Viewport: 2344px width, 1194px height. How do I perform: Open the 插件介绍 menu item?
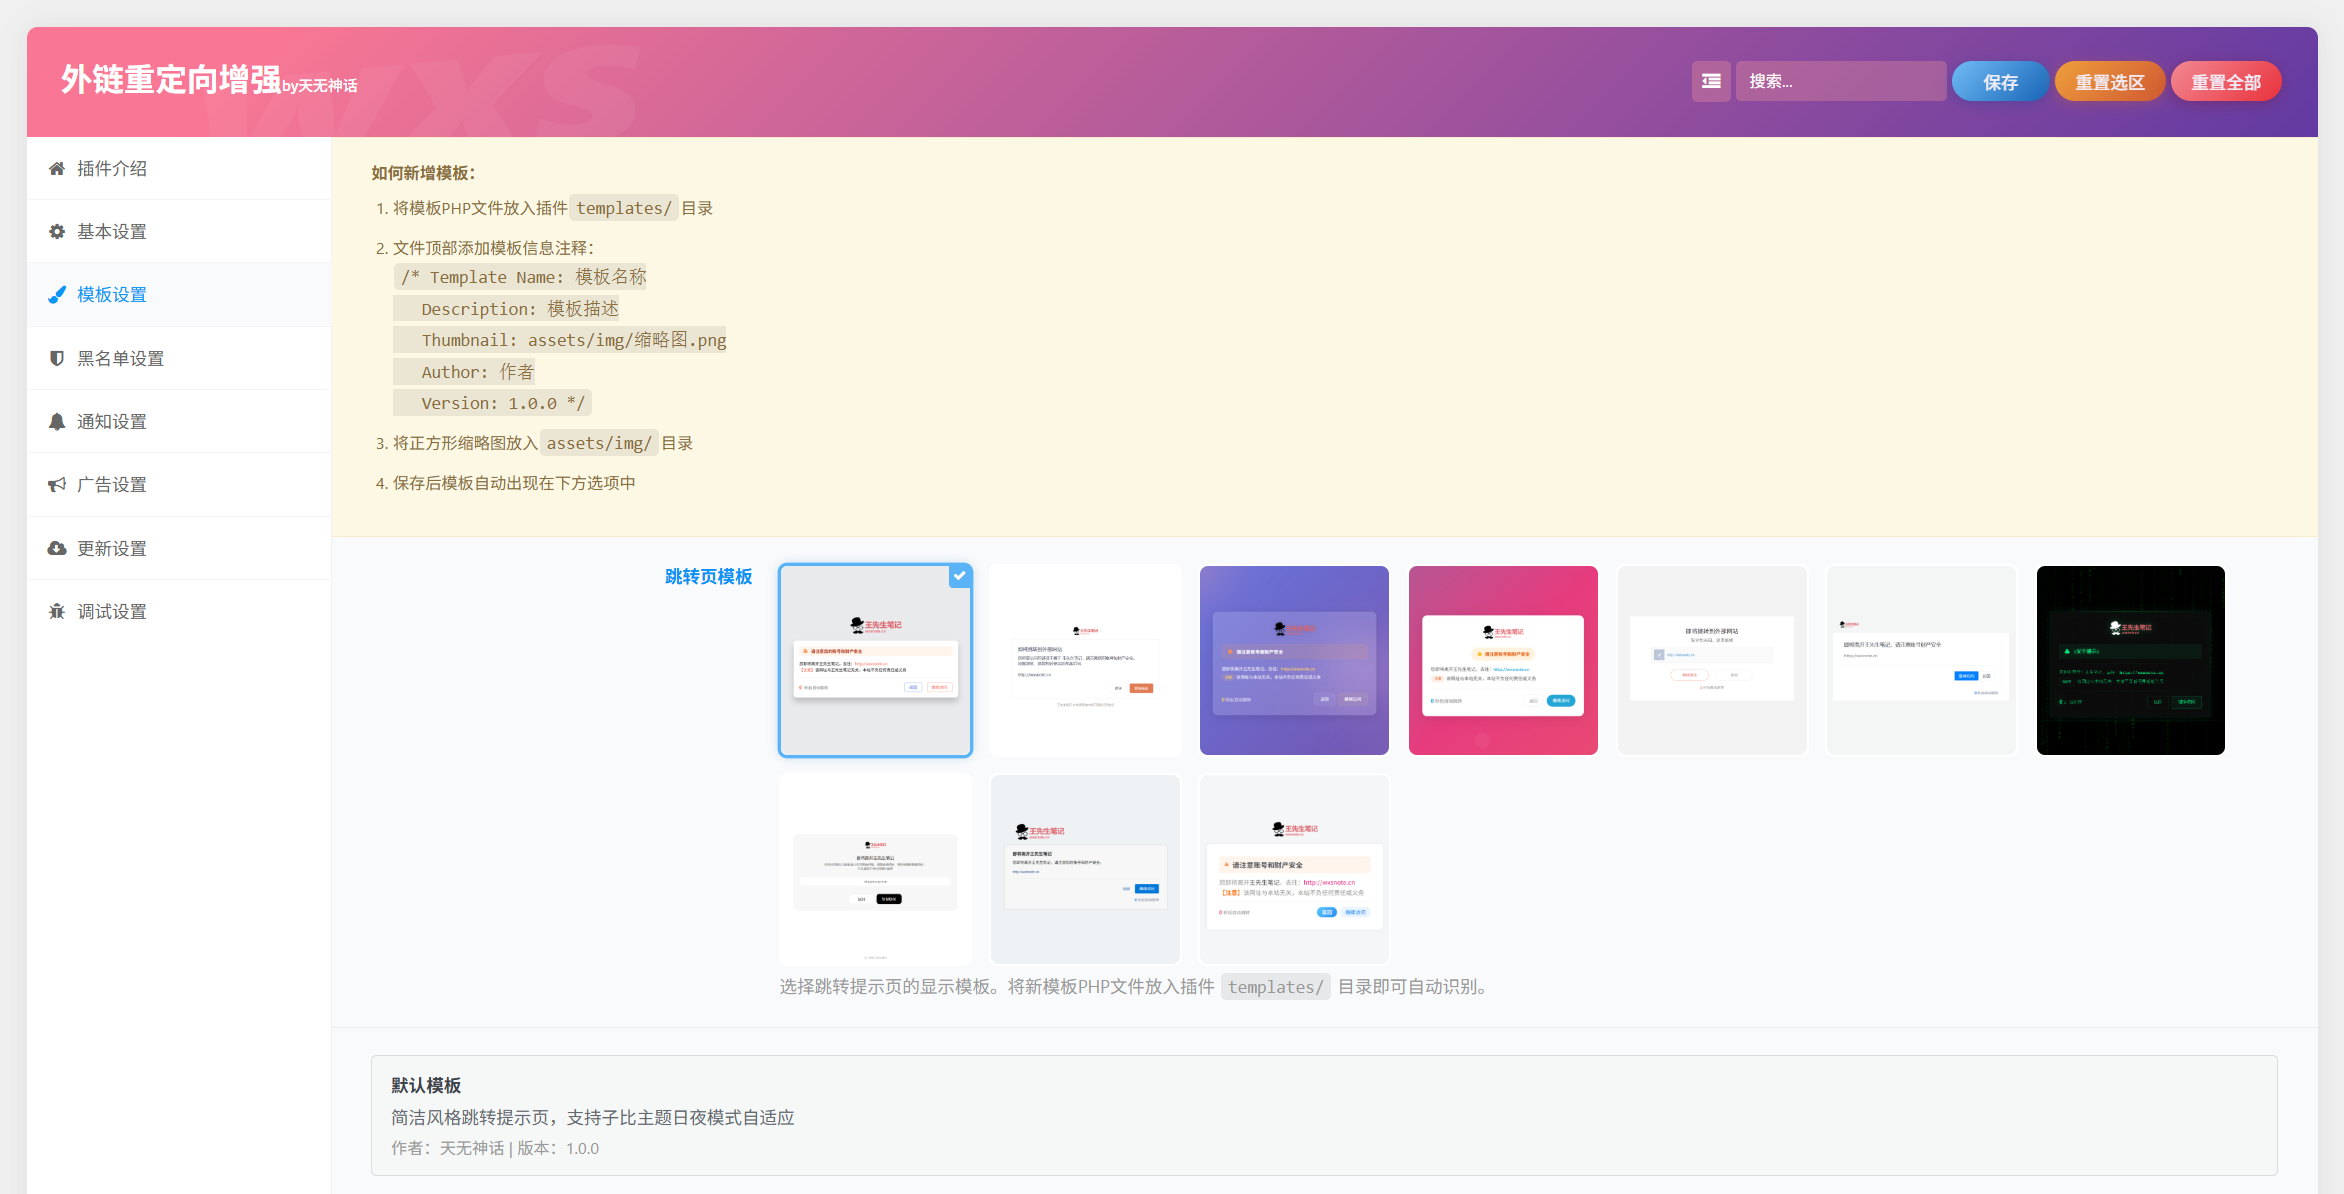179,169
